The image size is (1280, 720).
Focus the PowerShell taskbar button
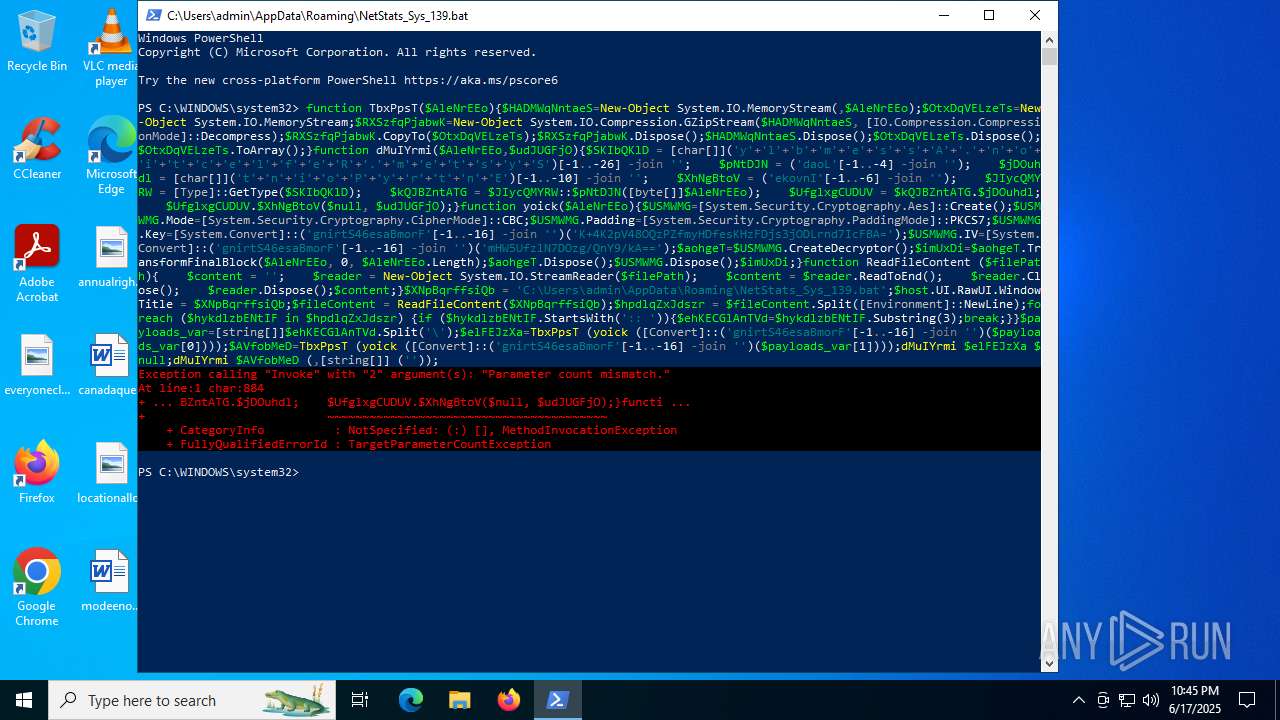pos(557,700)
